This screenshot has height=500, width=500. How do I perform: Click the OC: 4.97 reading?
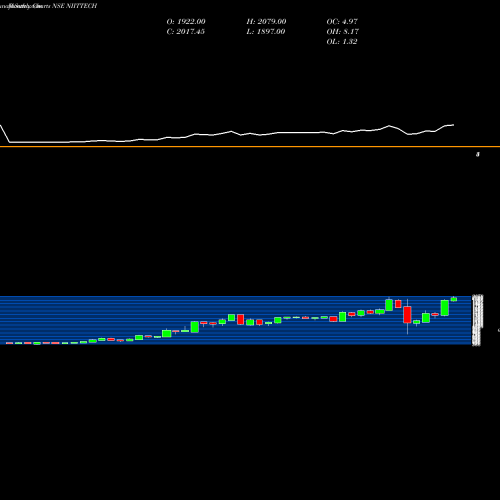point(342,22)
